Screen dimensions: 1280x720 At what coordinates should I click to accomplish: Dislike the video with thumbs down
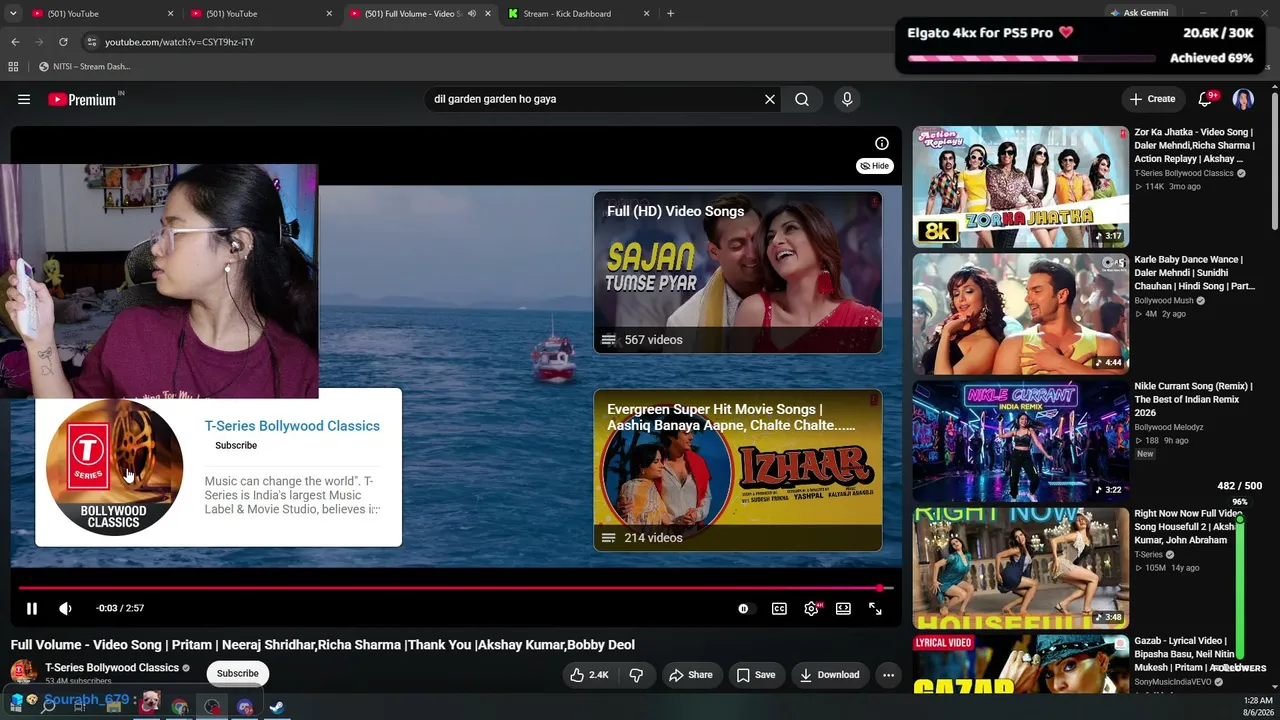[636, 675]
